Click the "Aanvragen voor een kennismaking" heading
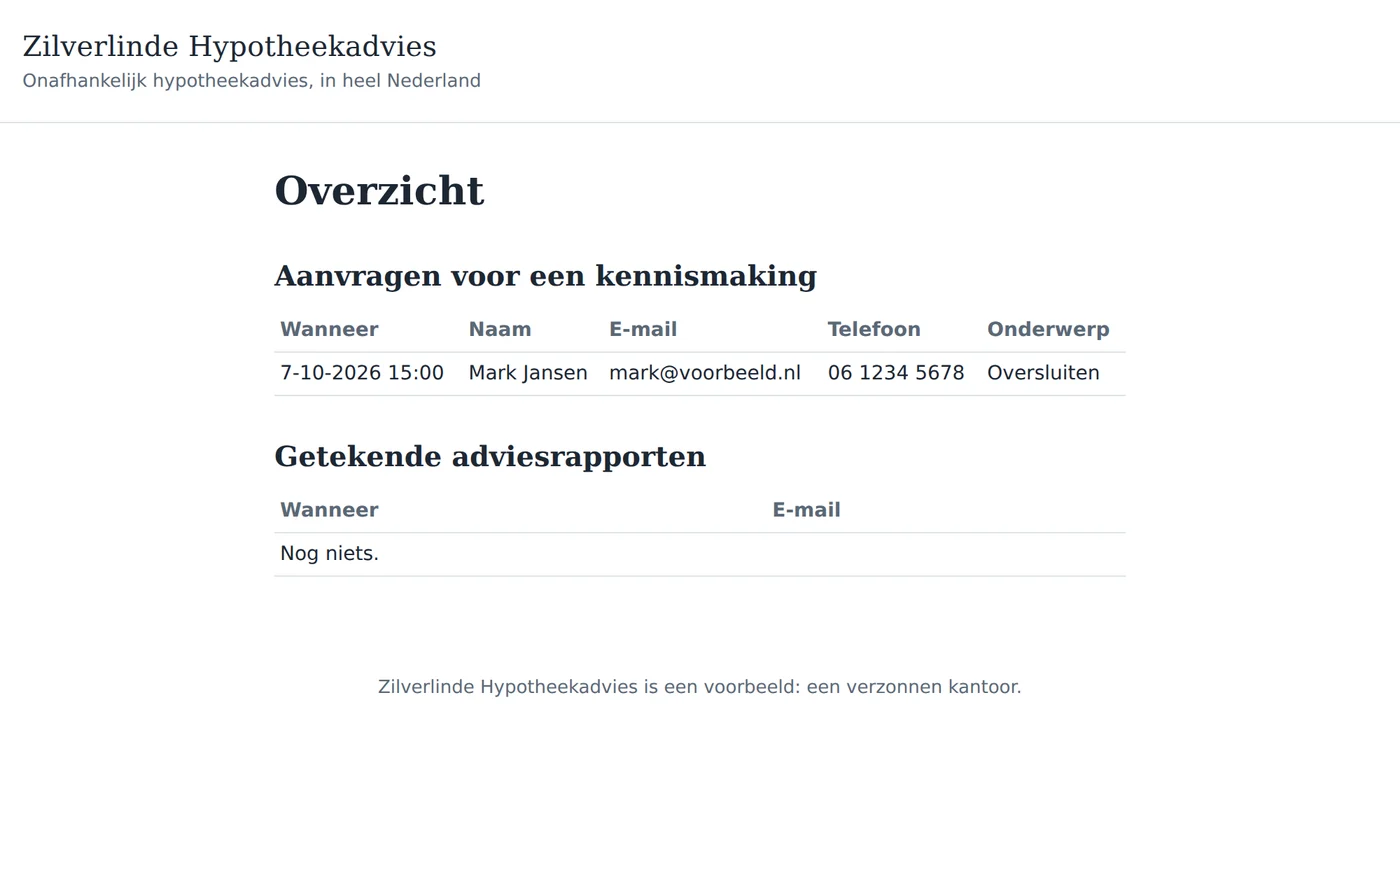1400x896 pixels. 545,276
